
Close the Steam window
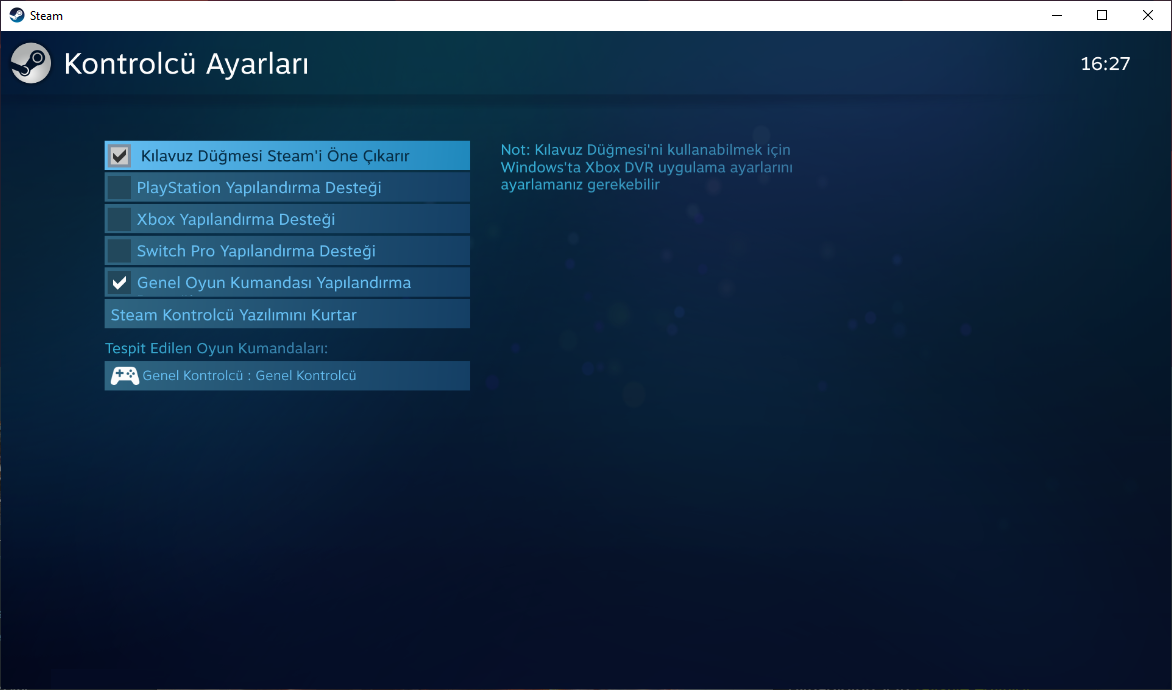coord(1147,15)
